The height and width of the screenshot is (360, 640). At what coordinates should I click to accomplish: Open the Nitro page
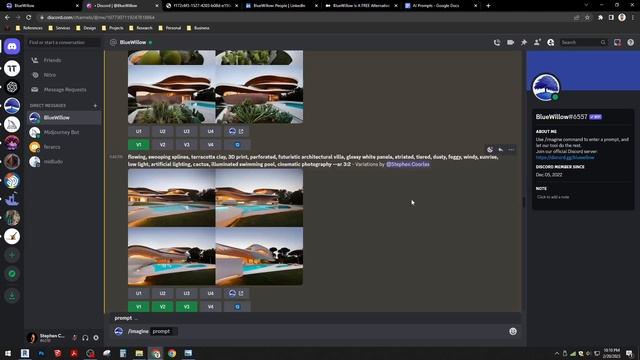[x=63, y=75]
